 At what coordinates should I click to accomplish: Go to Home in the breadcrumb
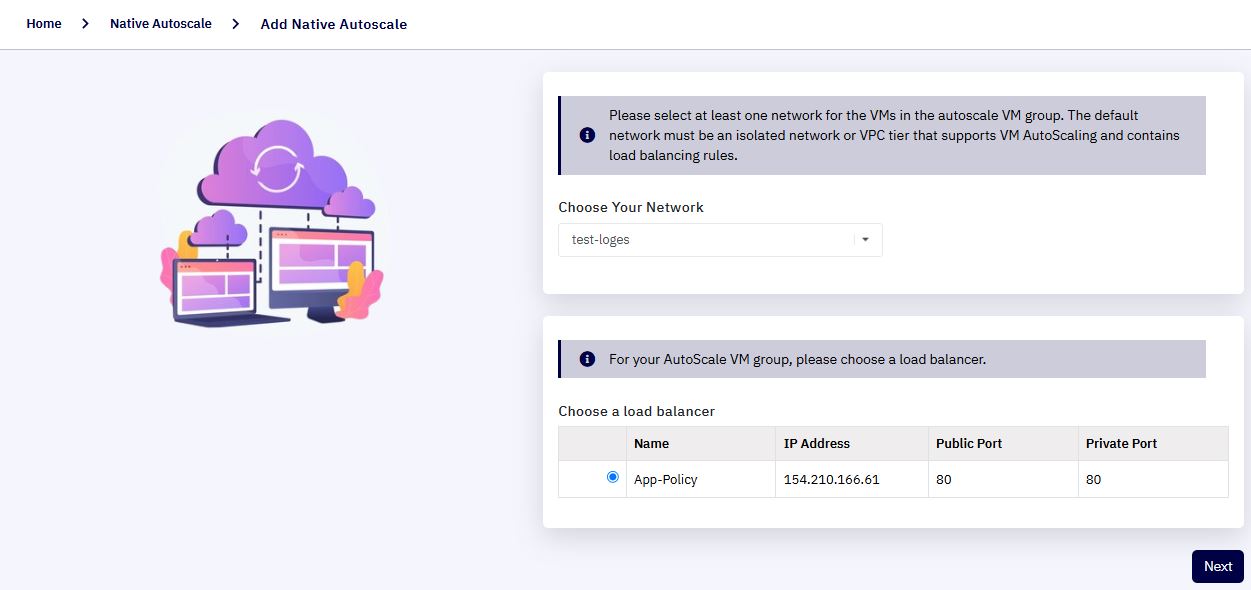(44, 23)
